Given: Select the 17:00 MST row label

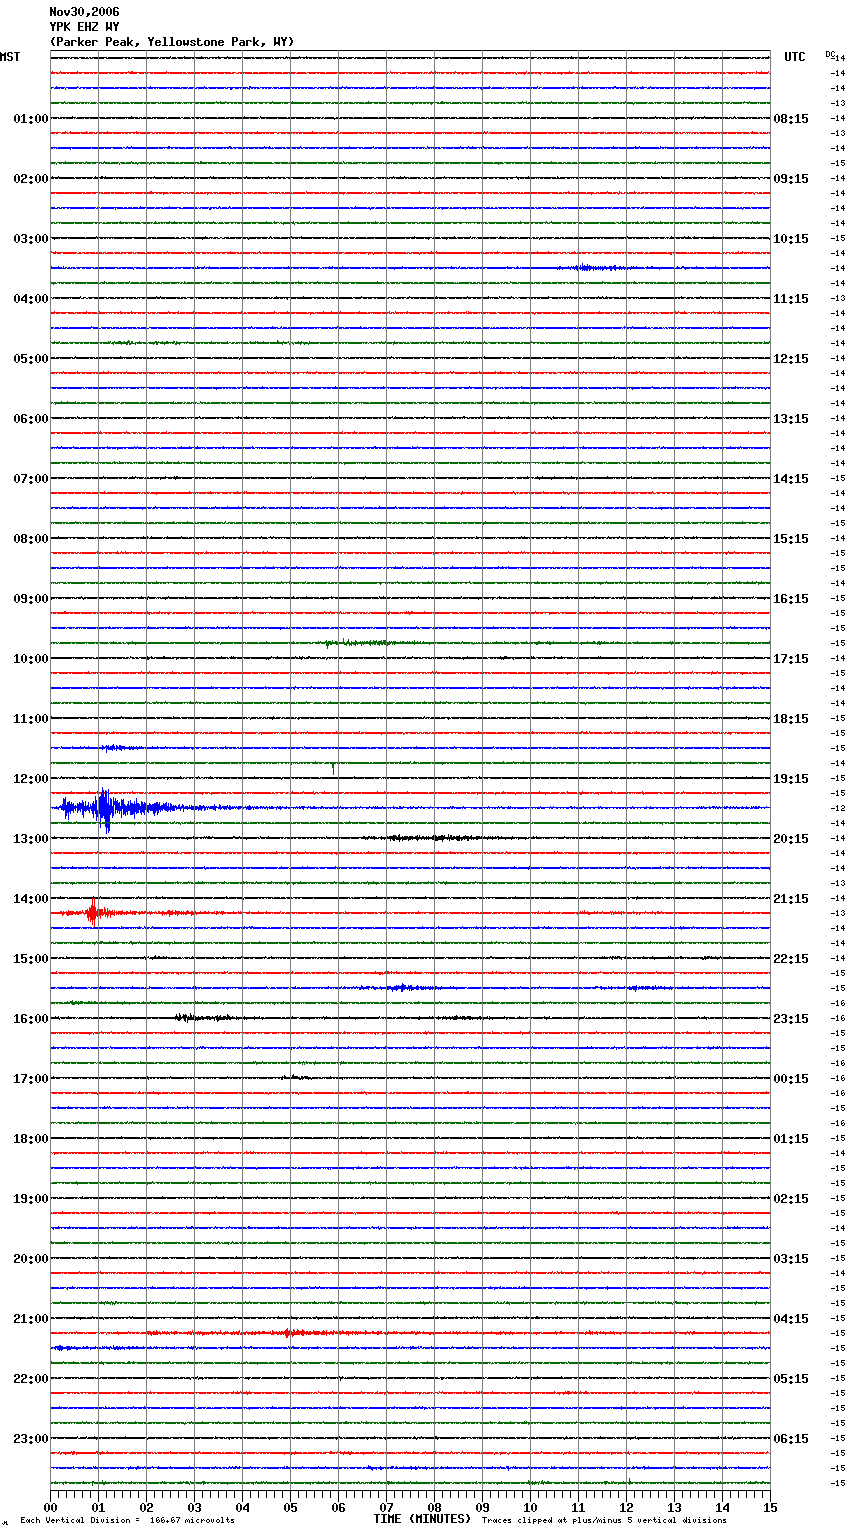Looking at the screenshot, I should point(31,1079).
